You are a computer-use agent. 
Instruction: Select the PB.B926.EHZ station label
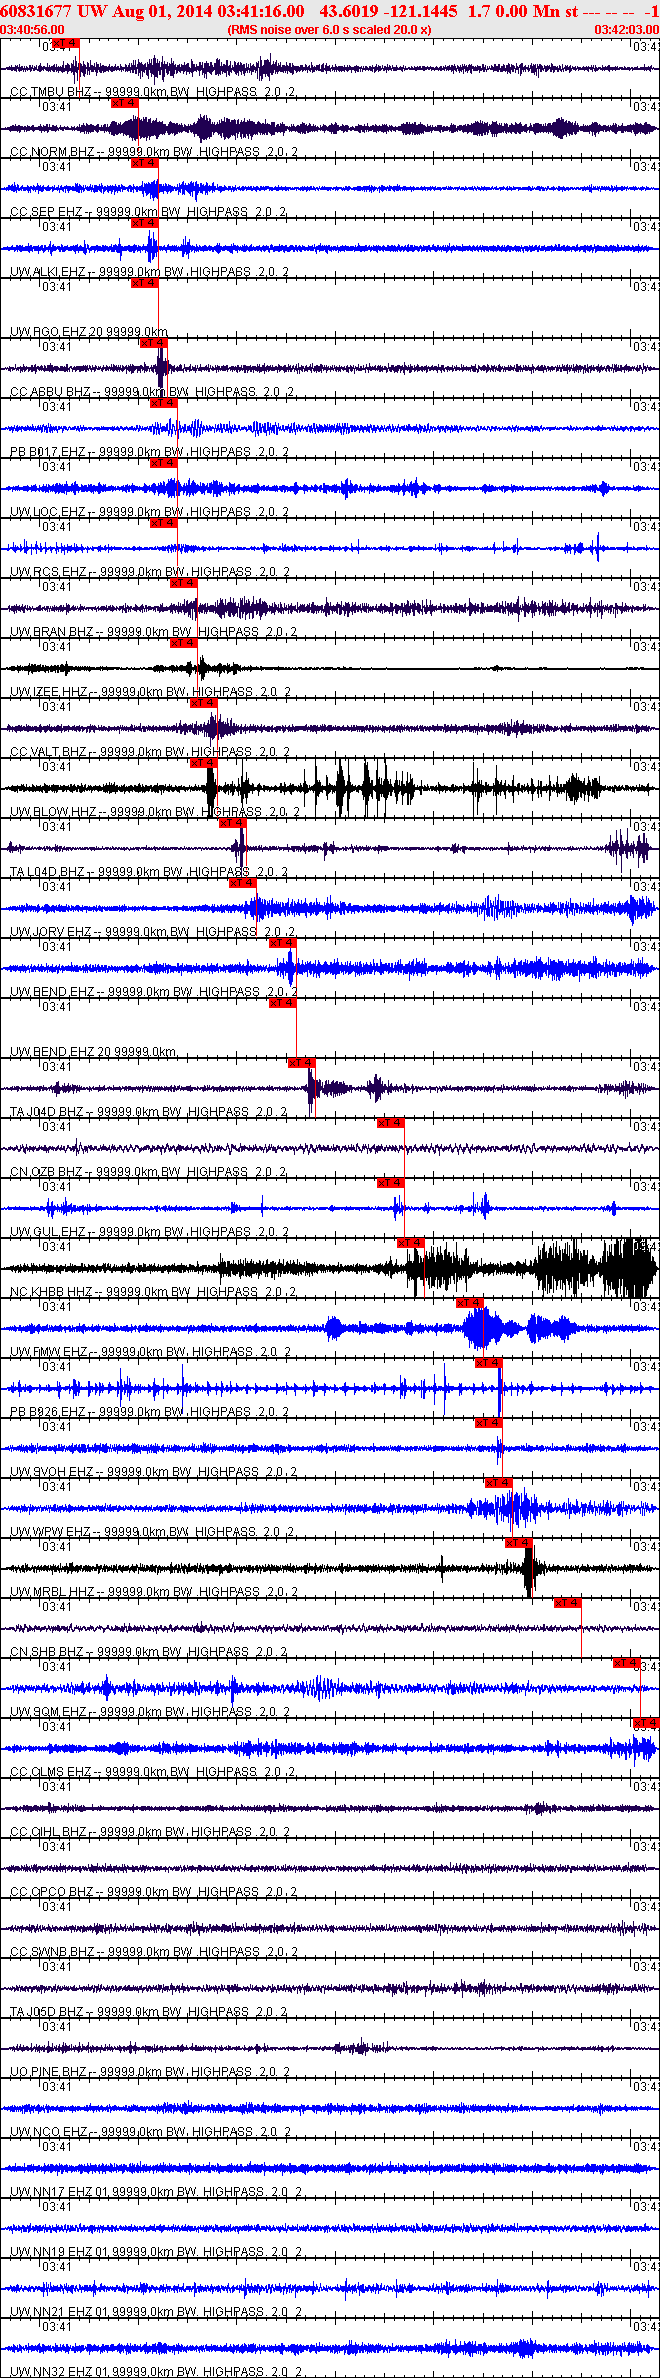pos(150,1412)
